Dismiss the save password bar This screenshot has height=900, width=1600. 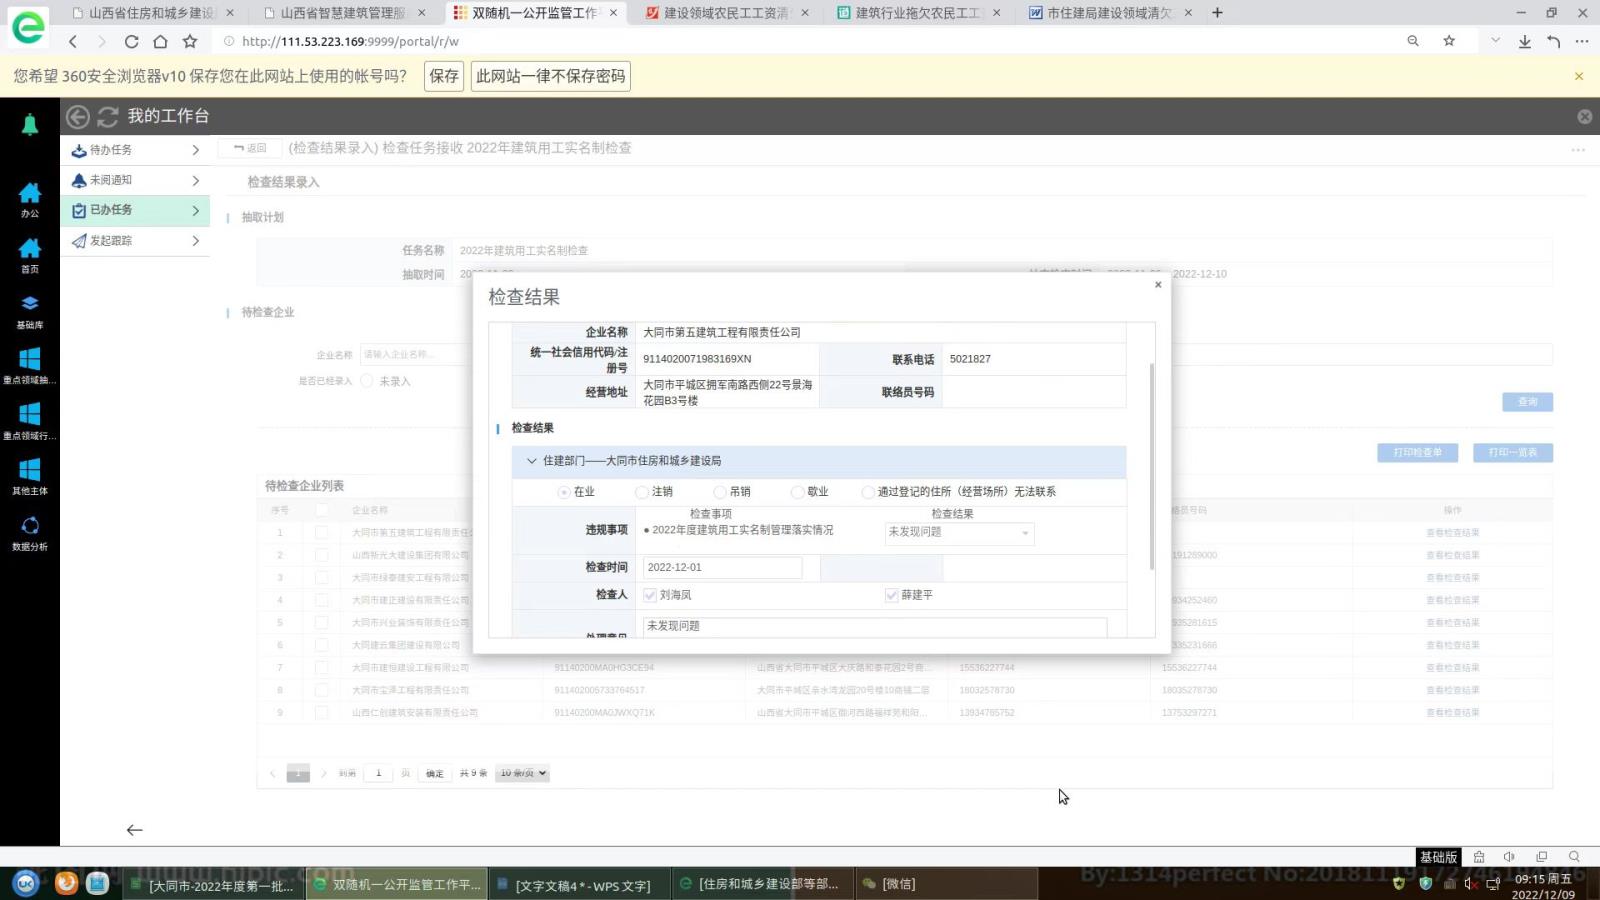(1579, 76)
